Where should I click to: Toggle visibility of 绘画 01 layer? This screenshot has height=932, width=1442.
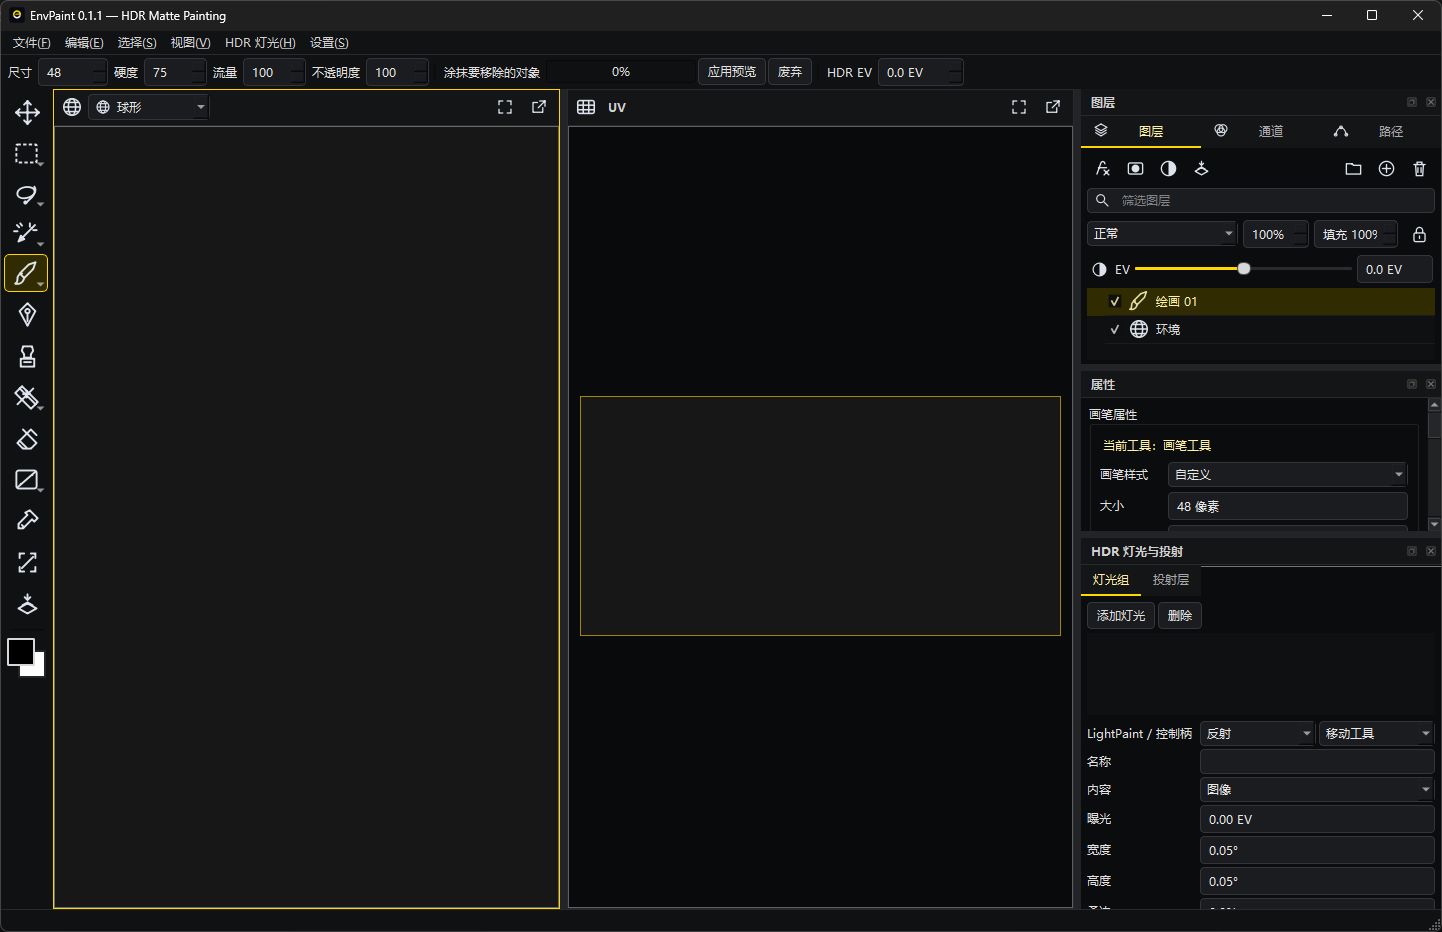(x=1114, y=301)
